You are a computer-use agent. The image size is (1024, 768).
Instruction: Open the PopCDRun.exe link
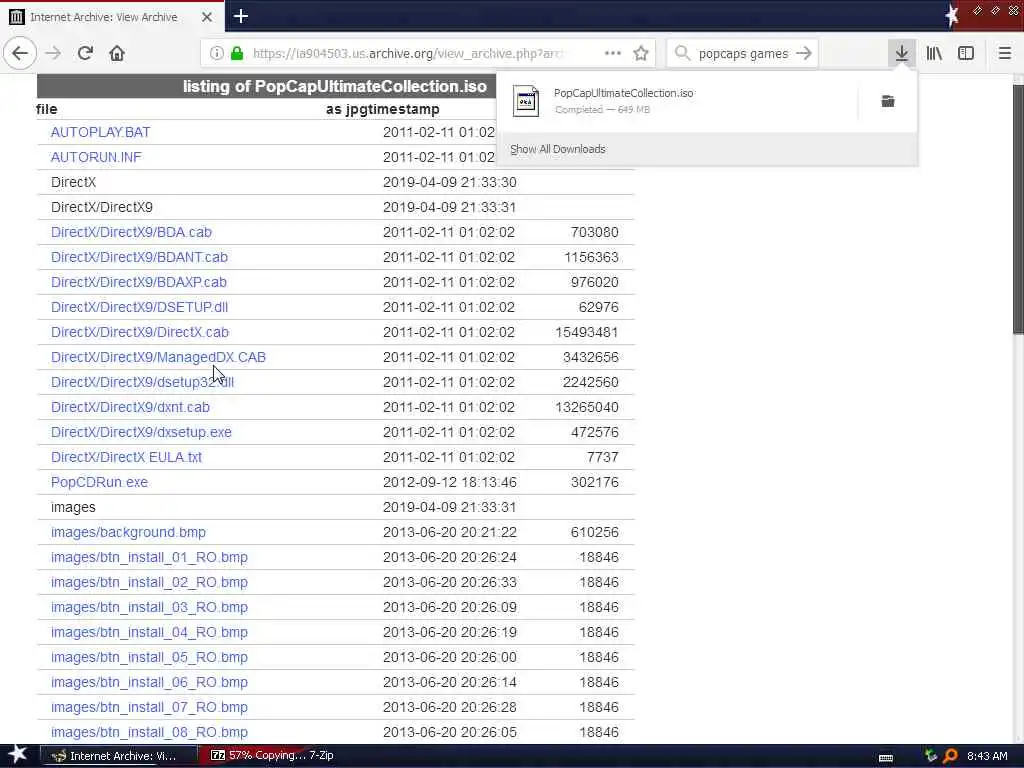pos(99,482)
